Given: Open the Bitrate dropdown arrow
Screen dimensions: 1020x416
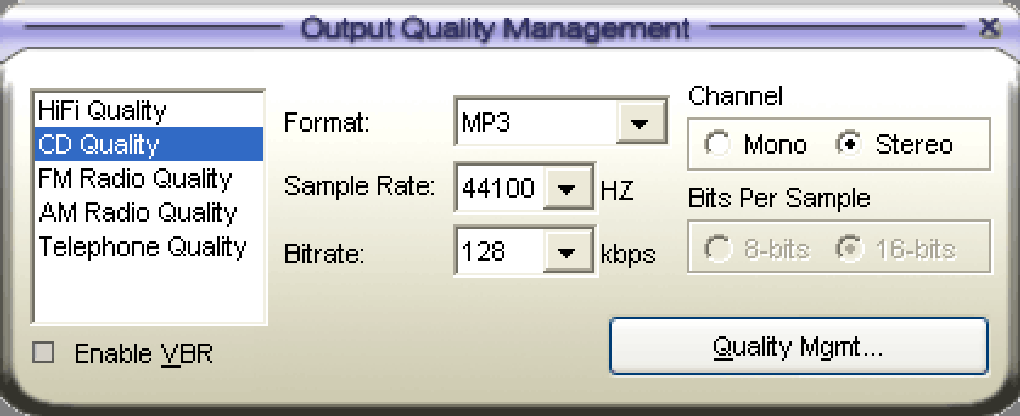Looking at the screenshot, I should pos(567,251).
